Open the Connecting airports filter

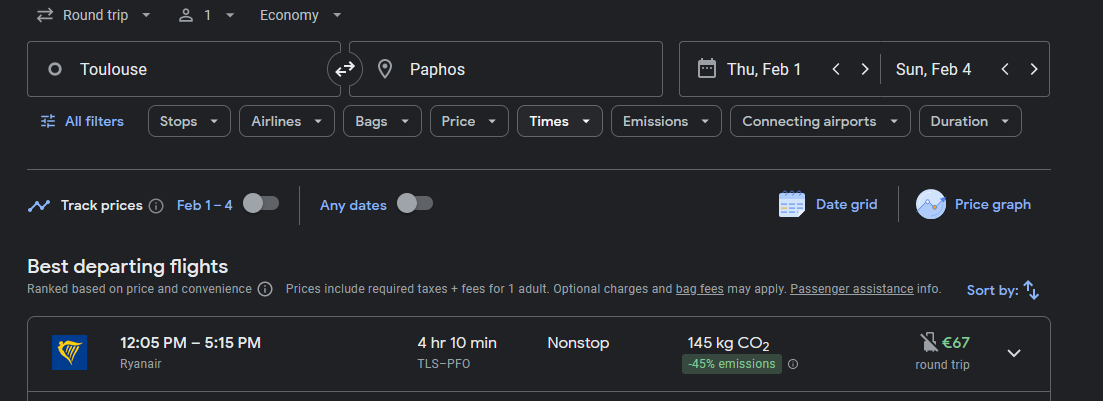[820, 121]
